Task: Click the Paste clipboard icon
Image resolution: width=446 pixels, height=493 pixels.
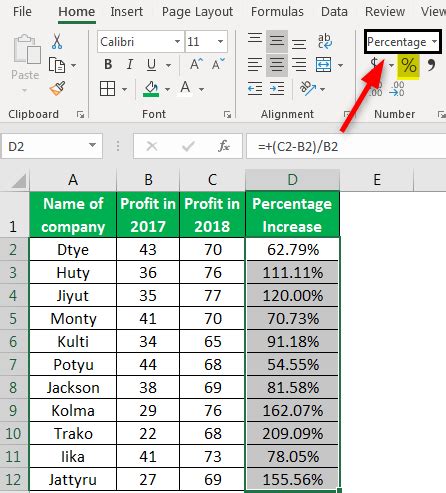Action: point(27,50)
